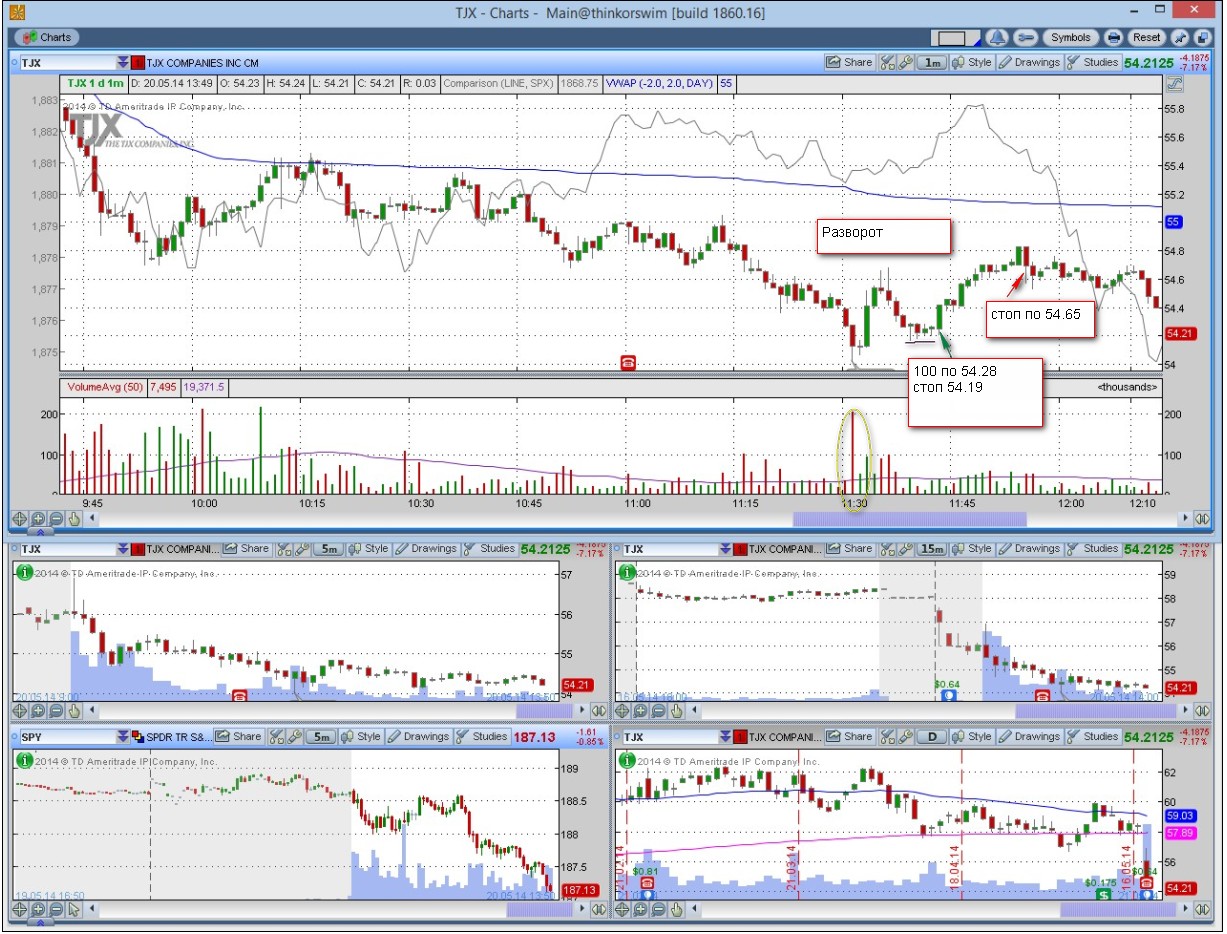Click the 1m chart horizontal scrollbar thumb
Screen dimensions: 1227x934
pos(910,519)
